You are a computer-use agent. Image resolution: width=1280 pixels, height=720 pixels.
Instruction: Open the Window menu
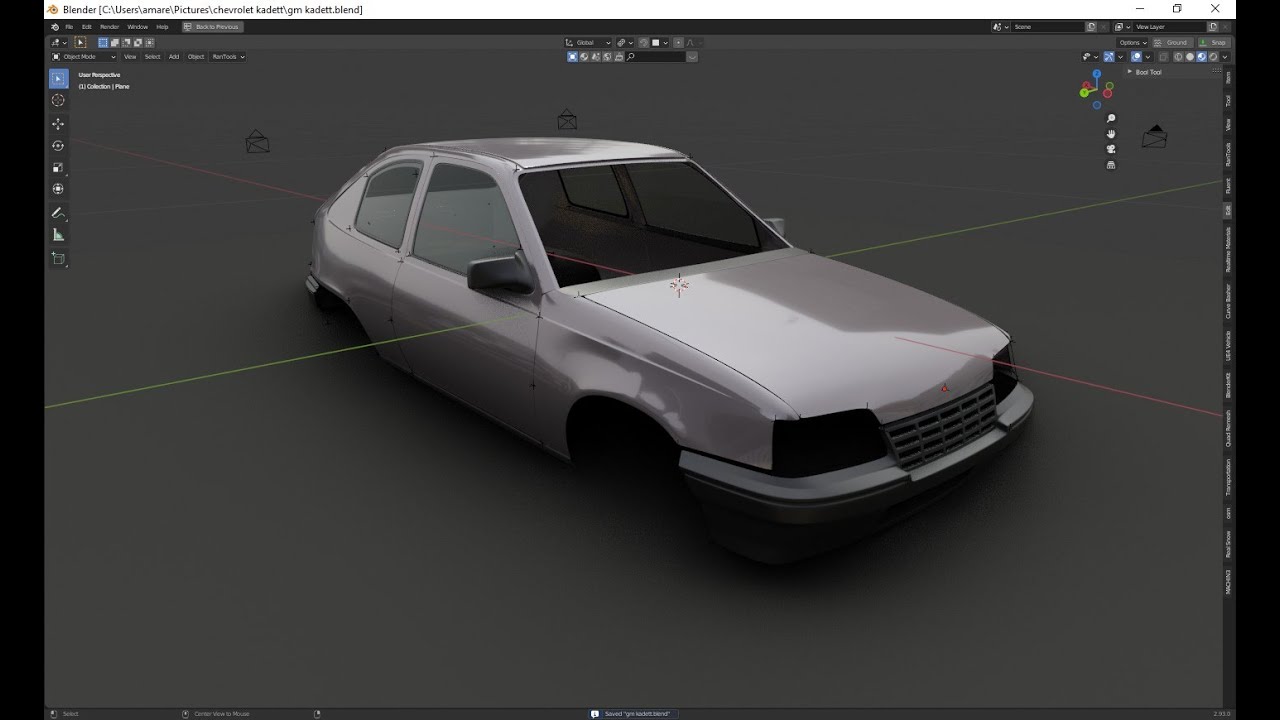point(138,27)
